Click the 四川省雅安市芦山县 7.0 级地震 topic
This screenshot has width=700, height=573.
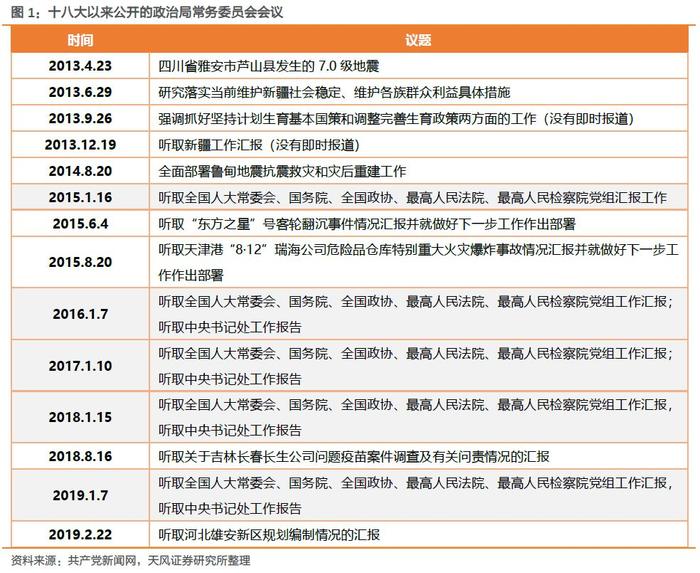tap(269, 66)
